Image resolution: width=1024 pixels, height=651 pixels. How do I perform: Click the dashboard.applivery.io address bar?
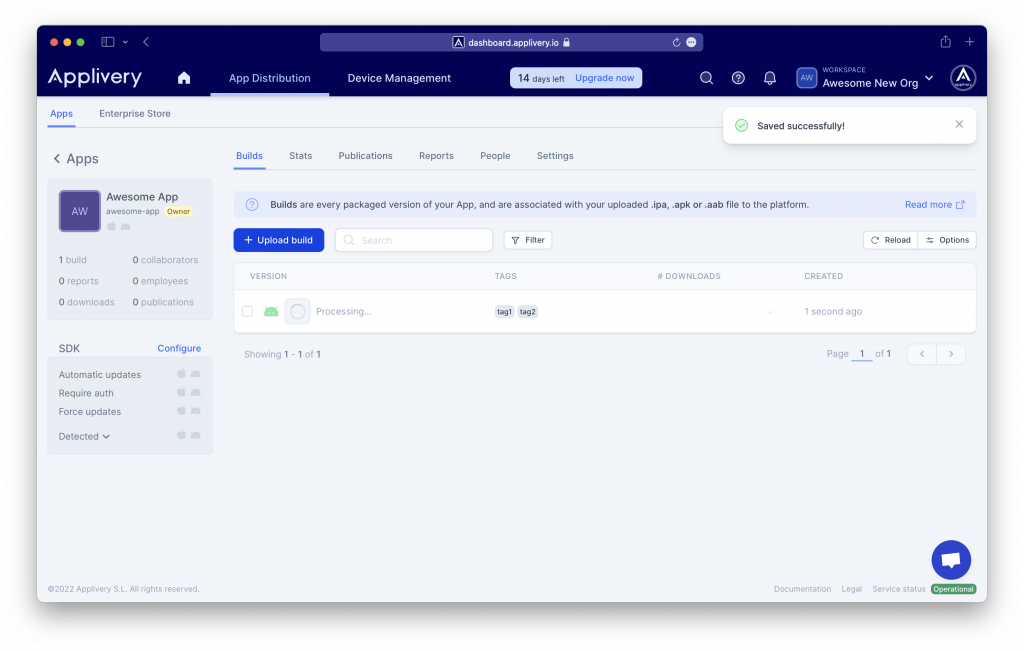coord(511,42)
